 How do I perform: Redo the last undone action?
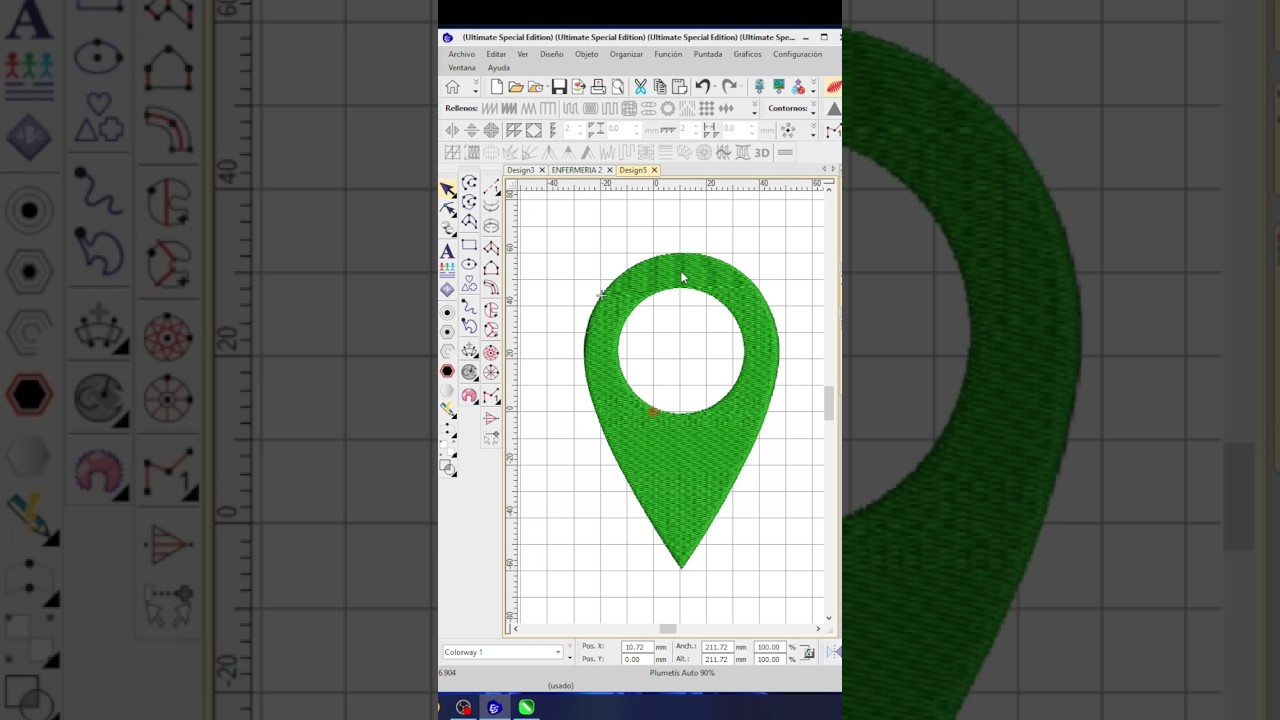[729, 87]
